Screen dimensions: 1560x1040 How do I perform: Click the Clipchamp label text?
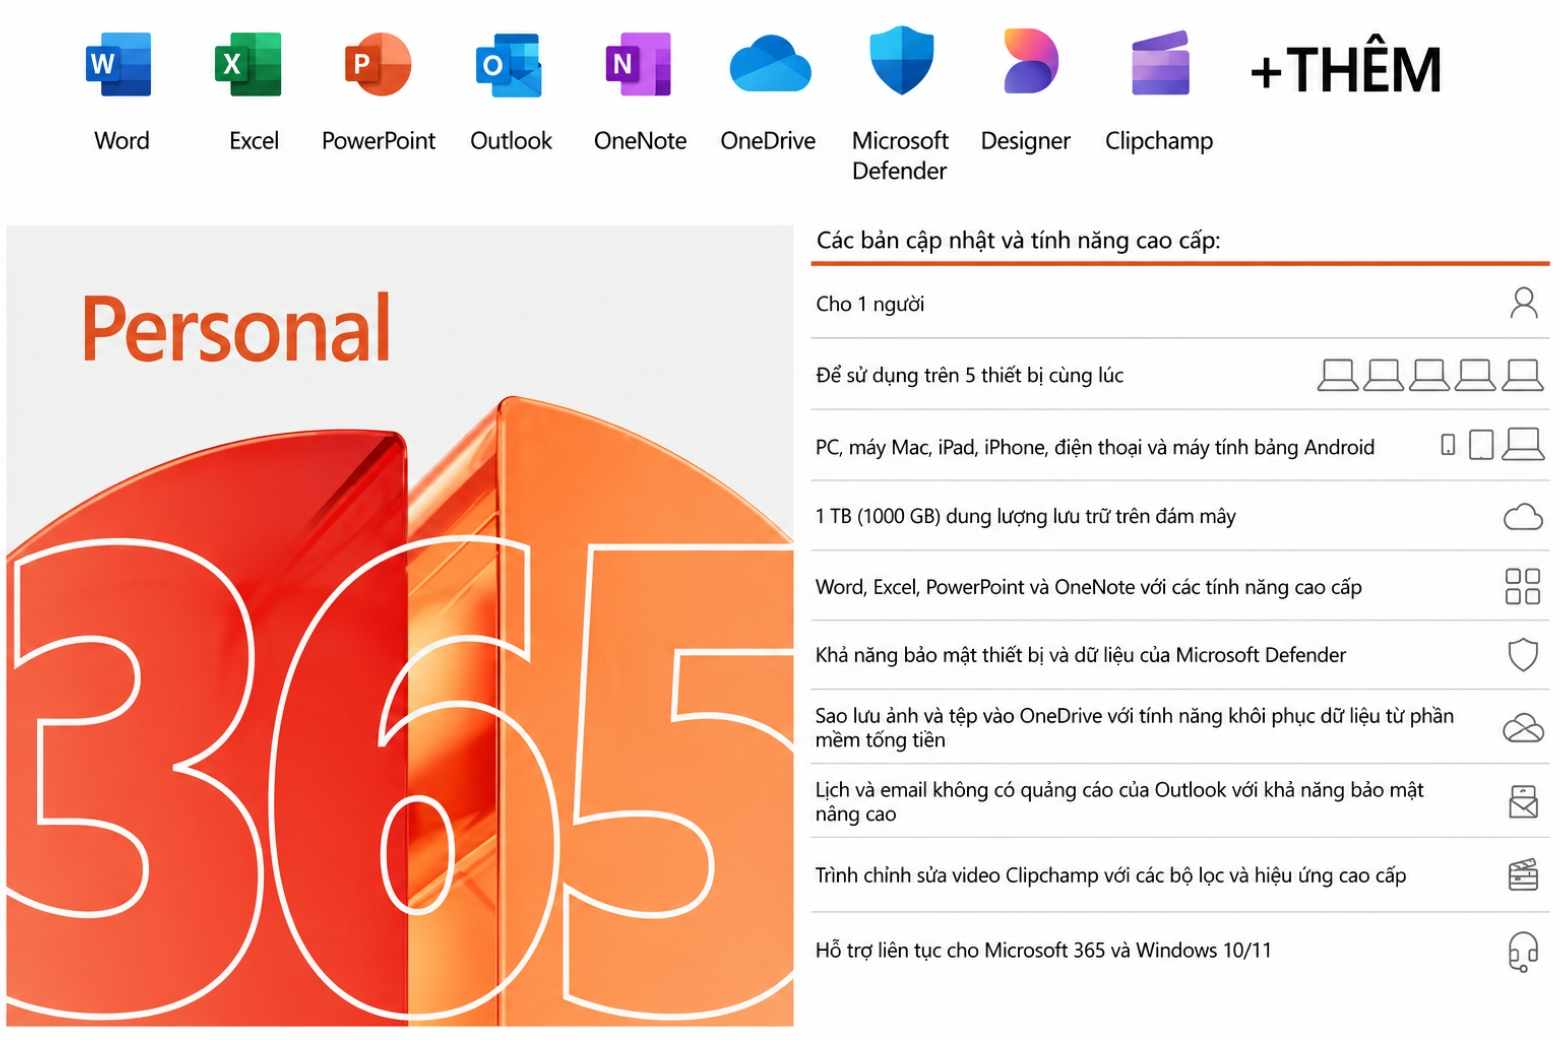point(1159,141)
